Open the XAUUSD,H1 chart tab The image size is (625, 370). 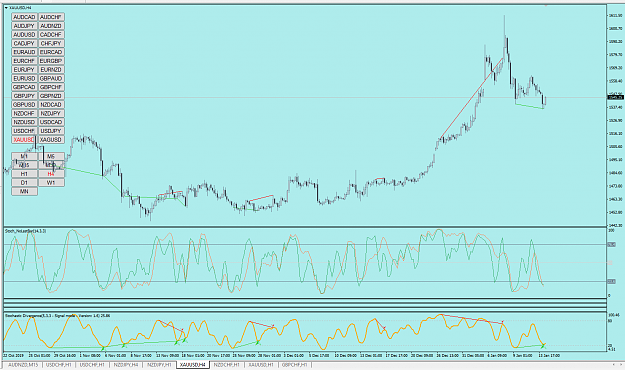tap(261, 365)
